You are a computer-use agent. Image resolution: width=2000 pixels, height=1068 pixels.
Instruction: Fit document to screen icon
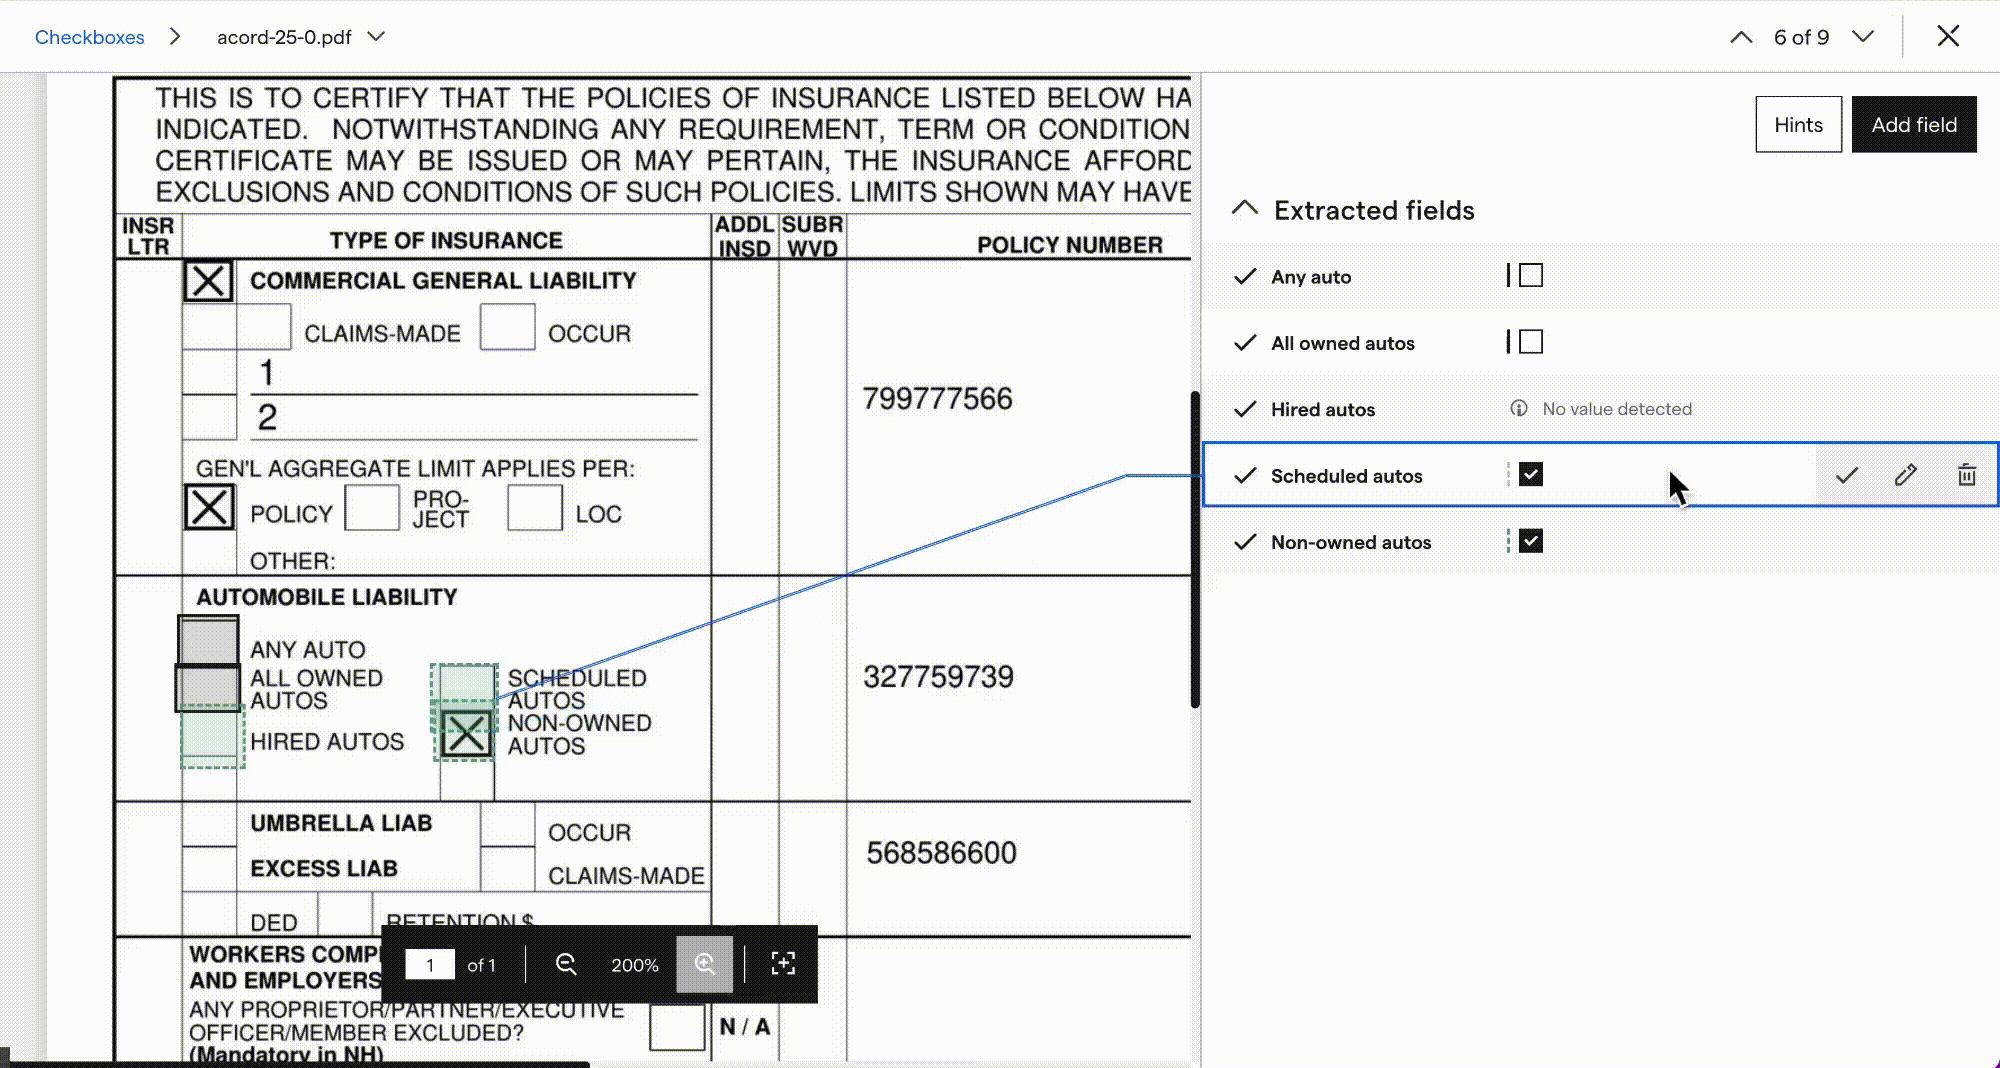tap(783, 964)
